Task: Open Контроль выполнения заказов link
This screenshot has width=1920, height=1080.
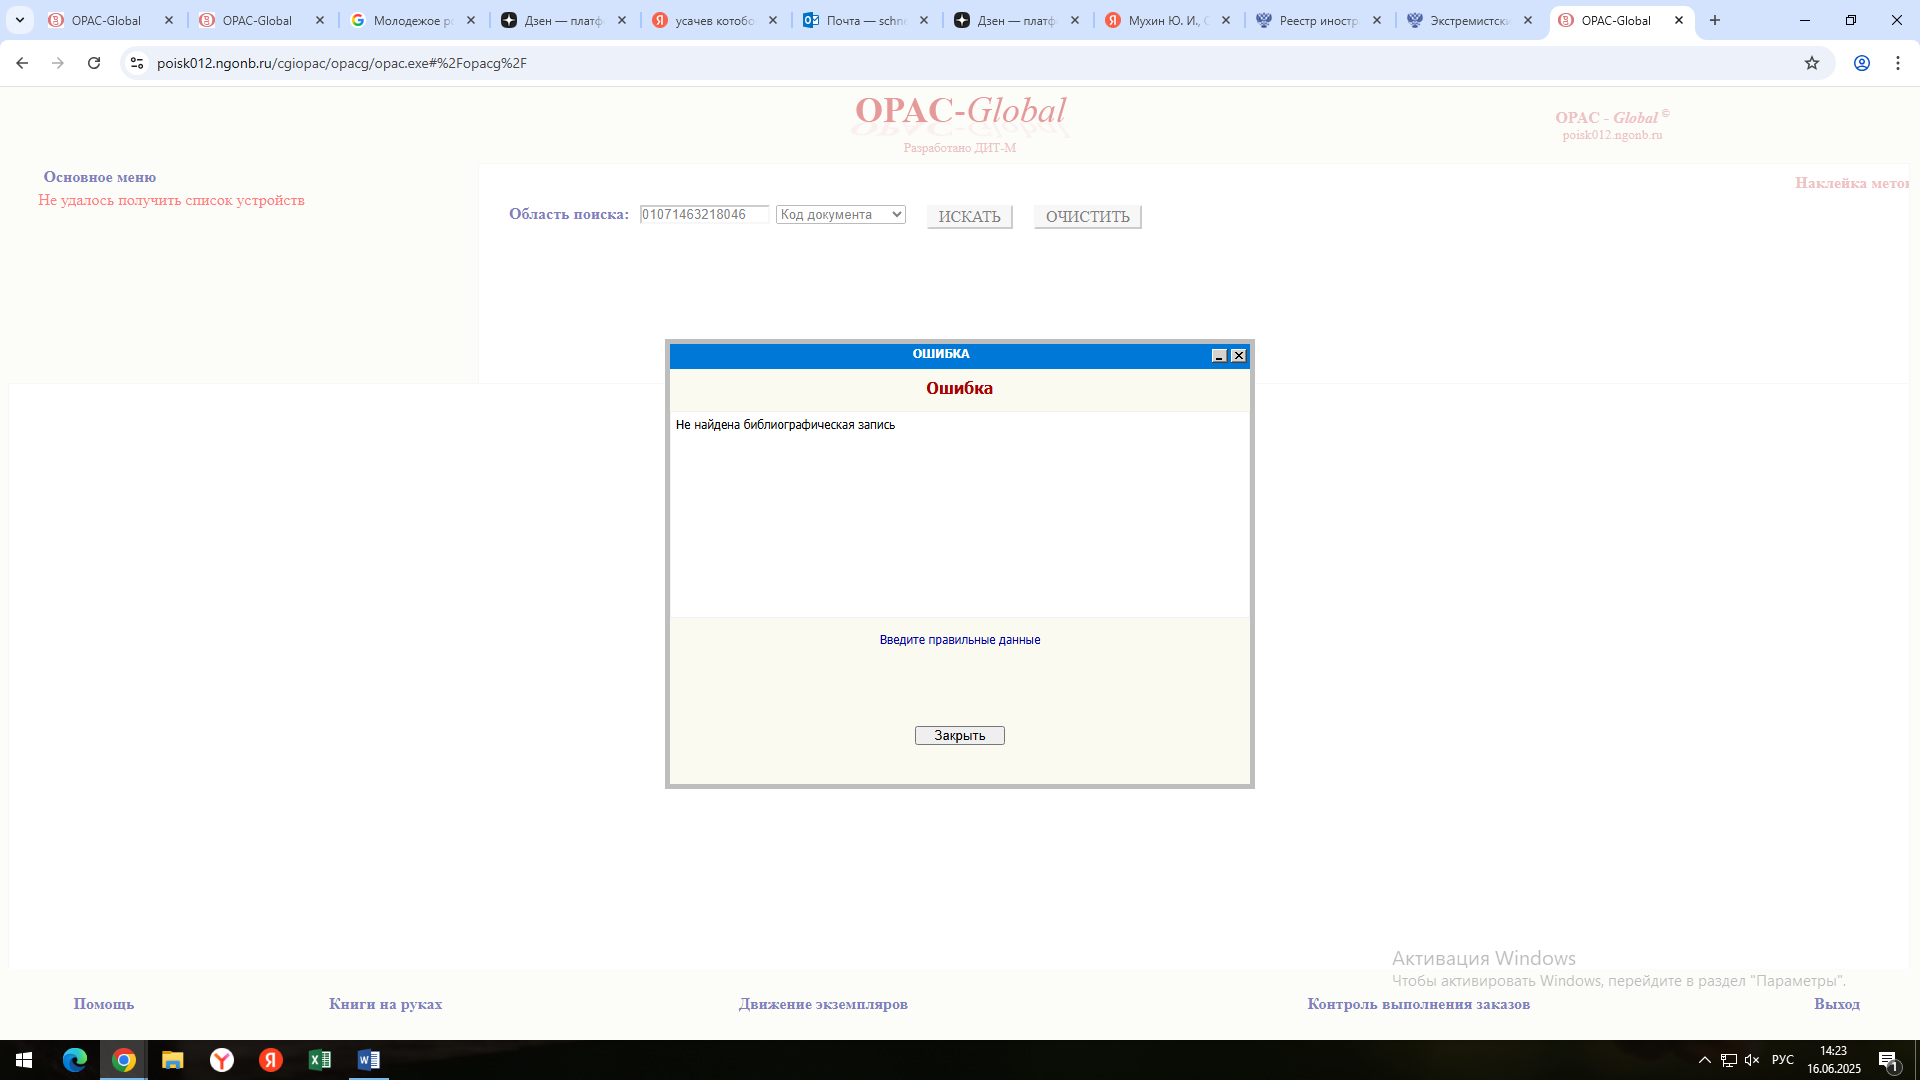Action: pyautogui.click(x=1418, y=1004)
